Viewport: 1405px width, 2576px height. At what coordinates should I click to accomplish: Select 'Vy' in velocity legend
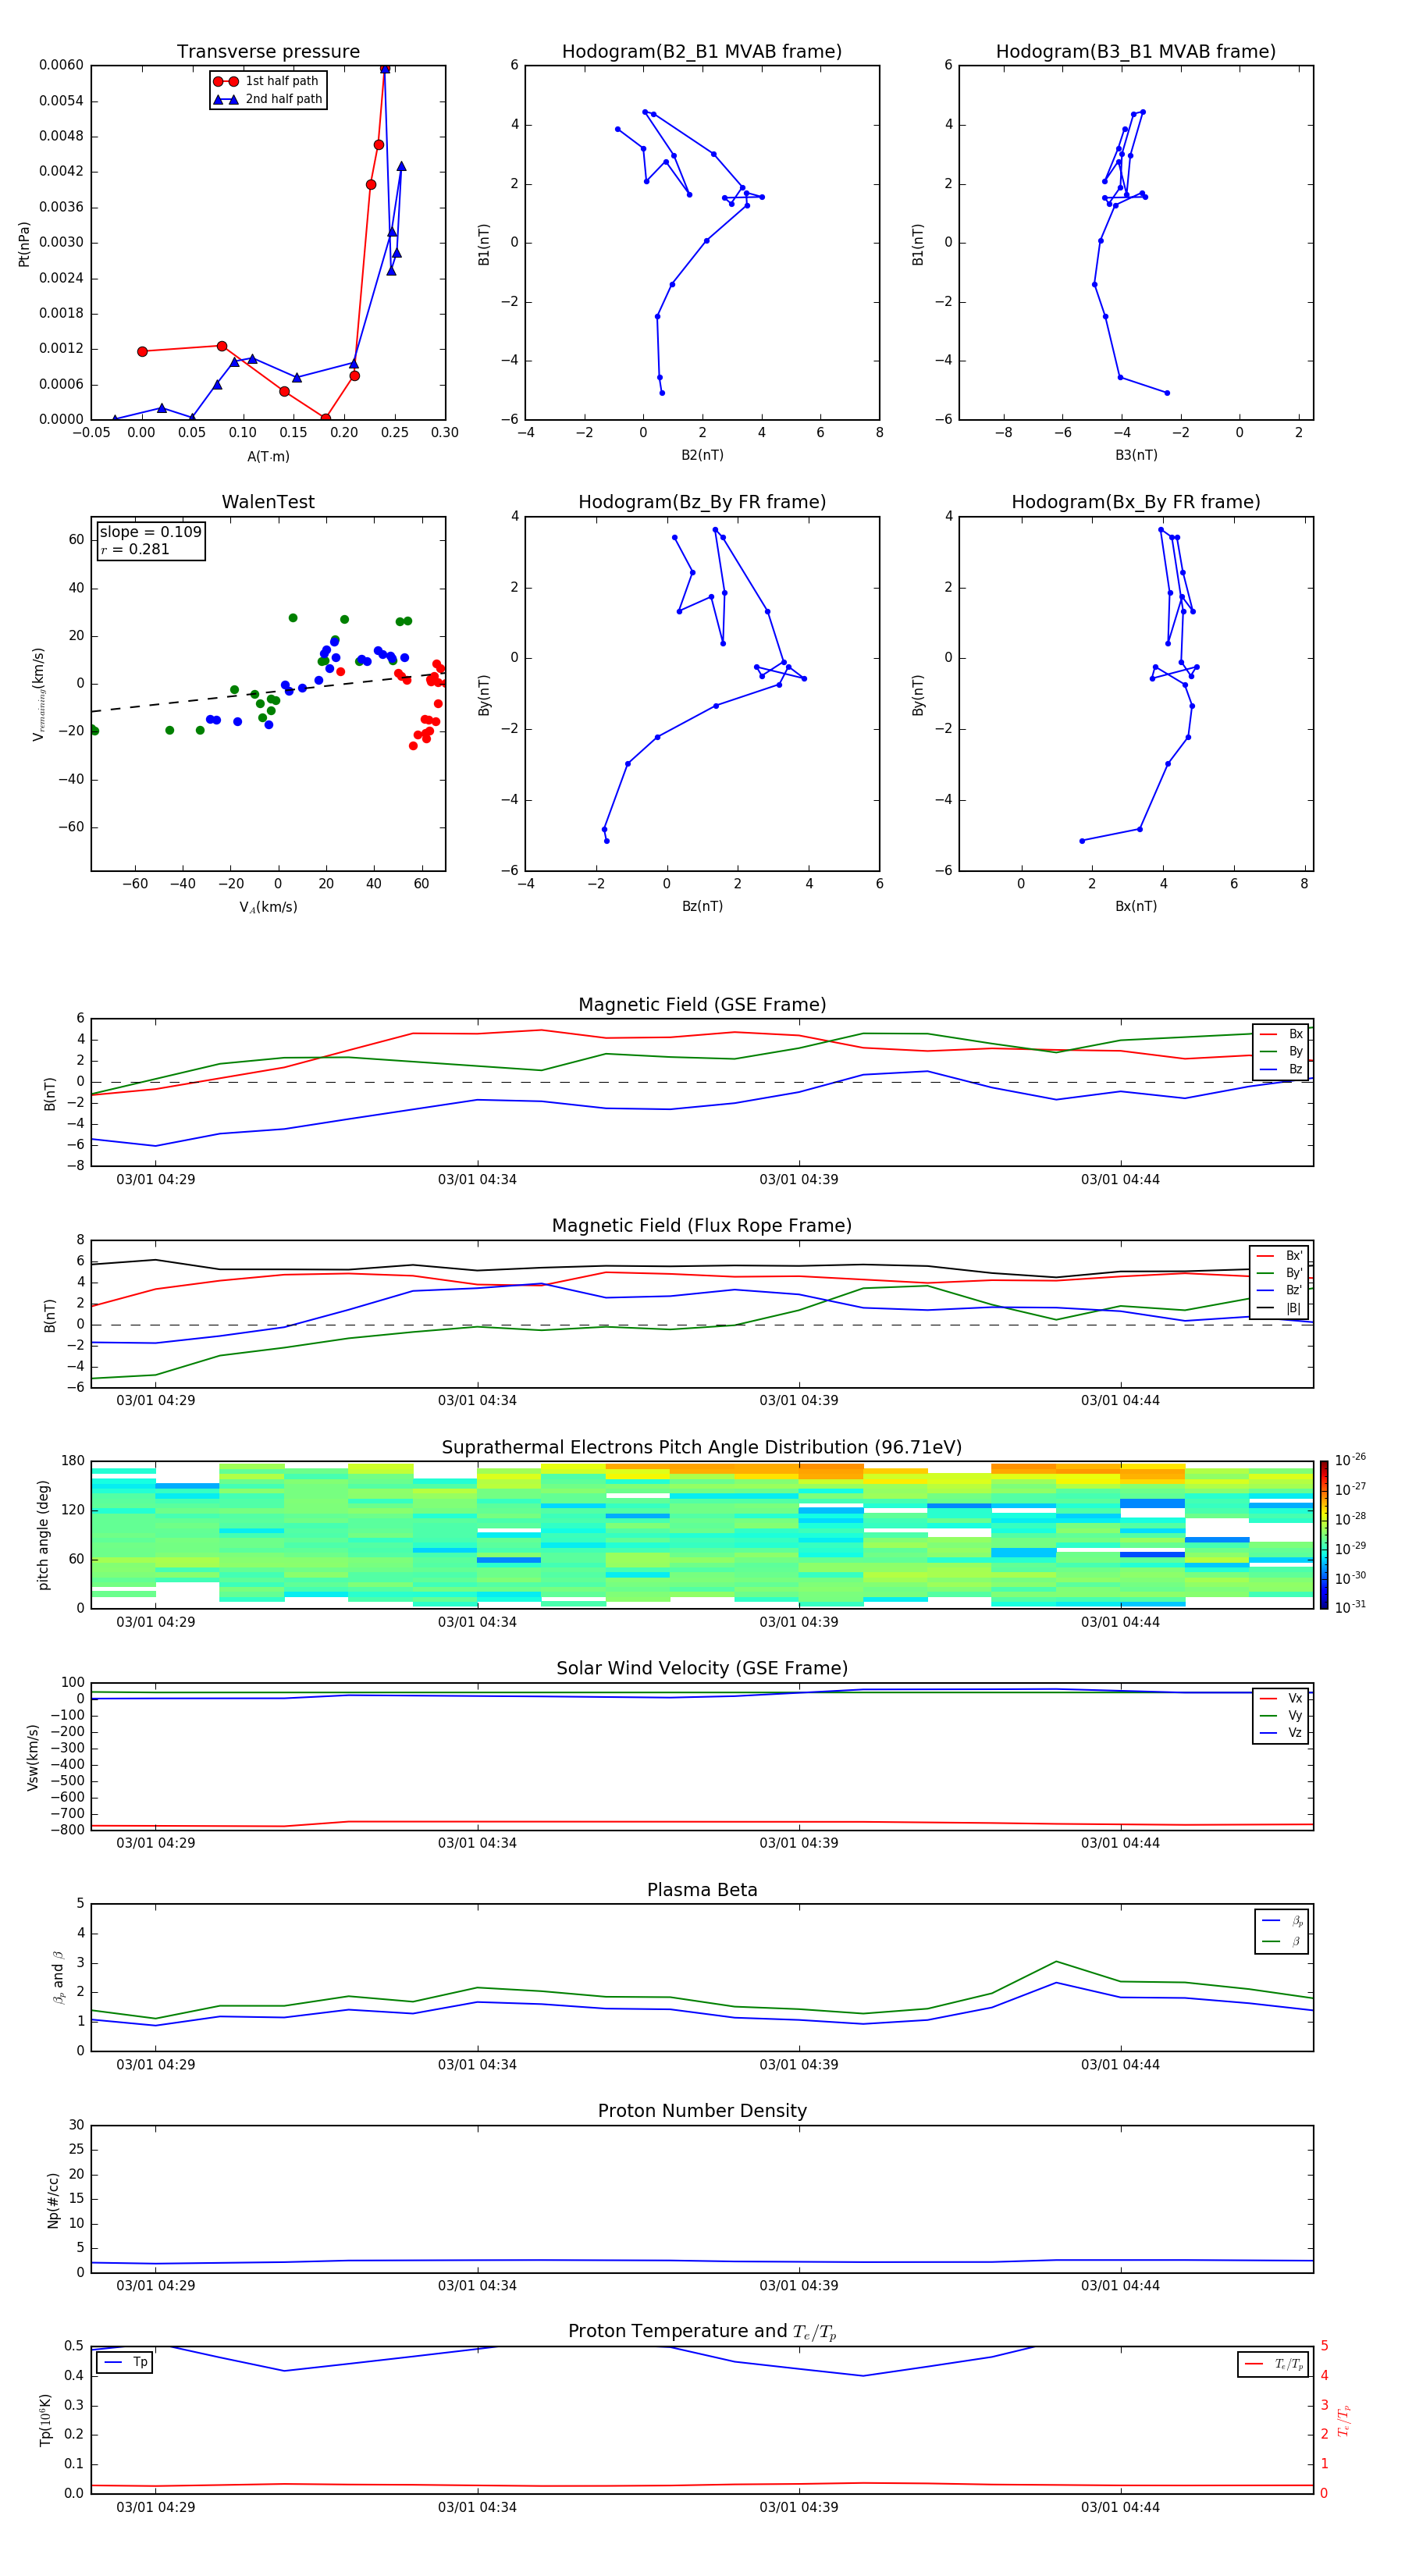(x=1281, y=1715)
